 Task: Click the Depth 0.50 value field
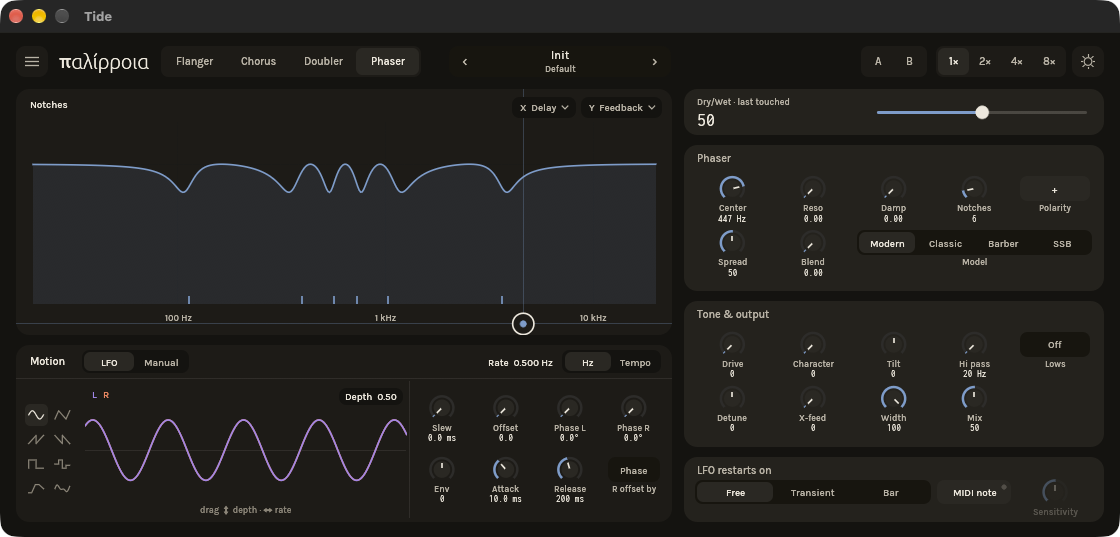click(x=371, y=397)
